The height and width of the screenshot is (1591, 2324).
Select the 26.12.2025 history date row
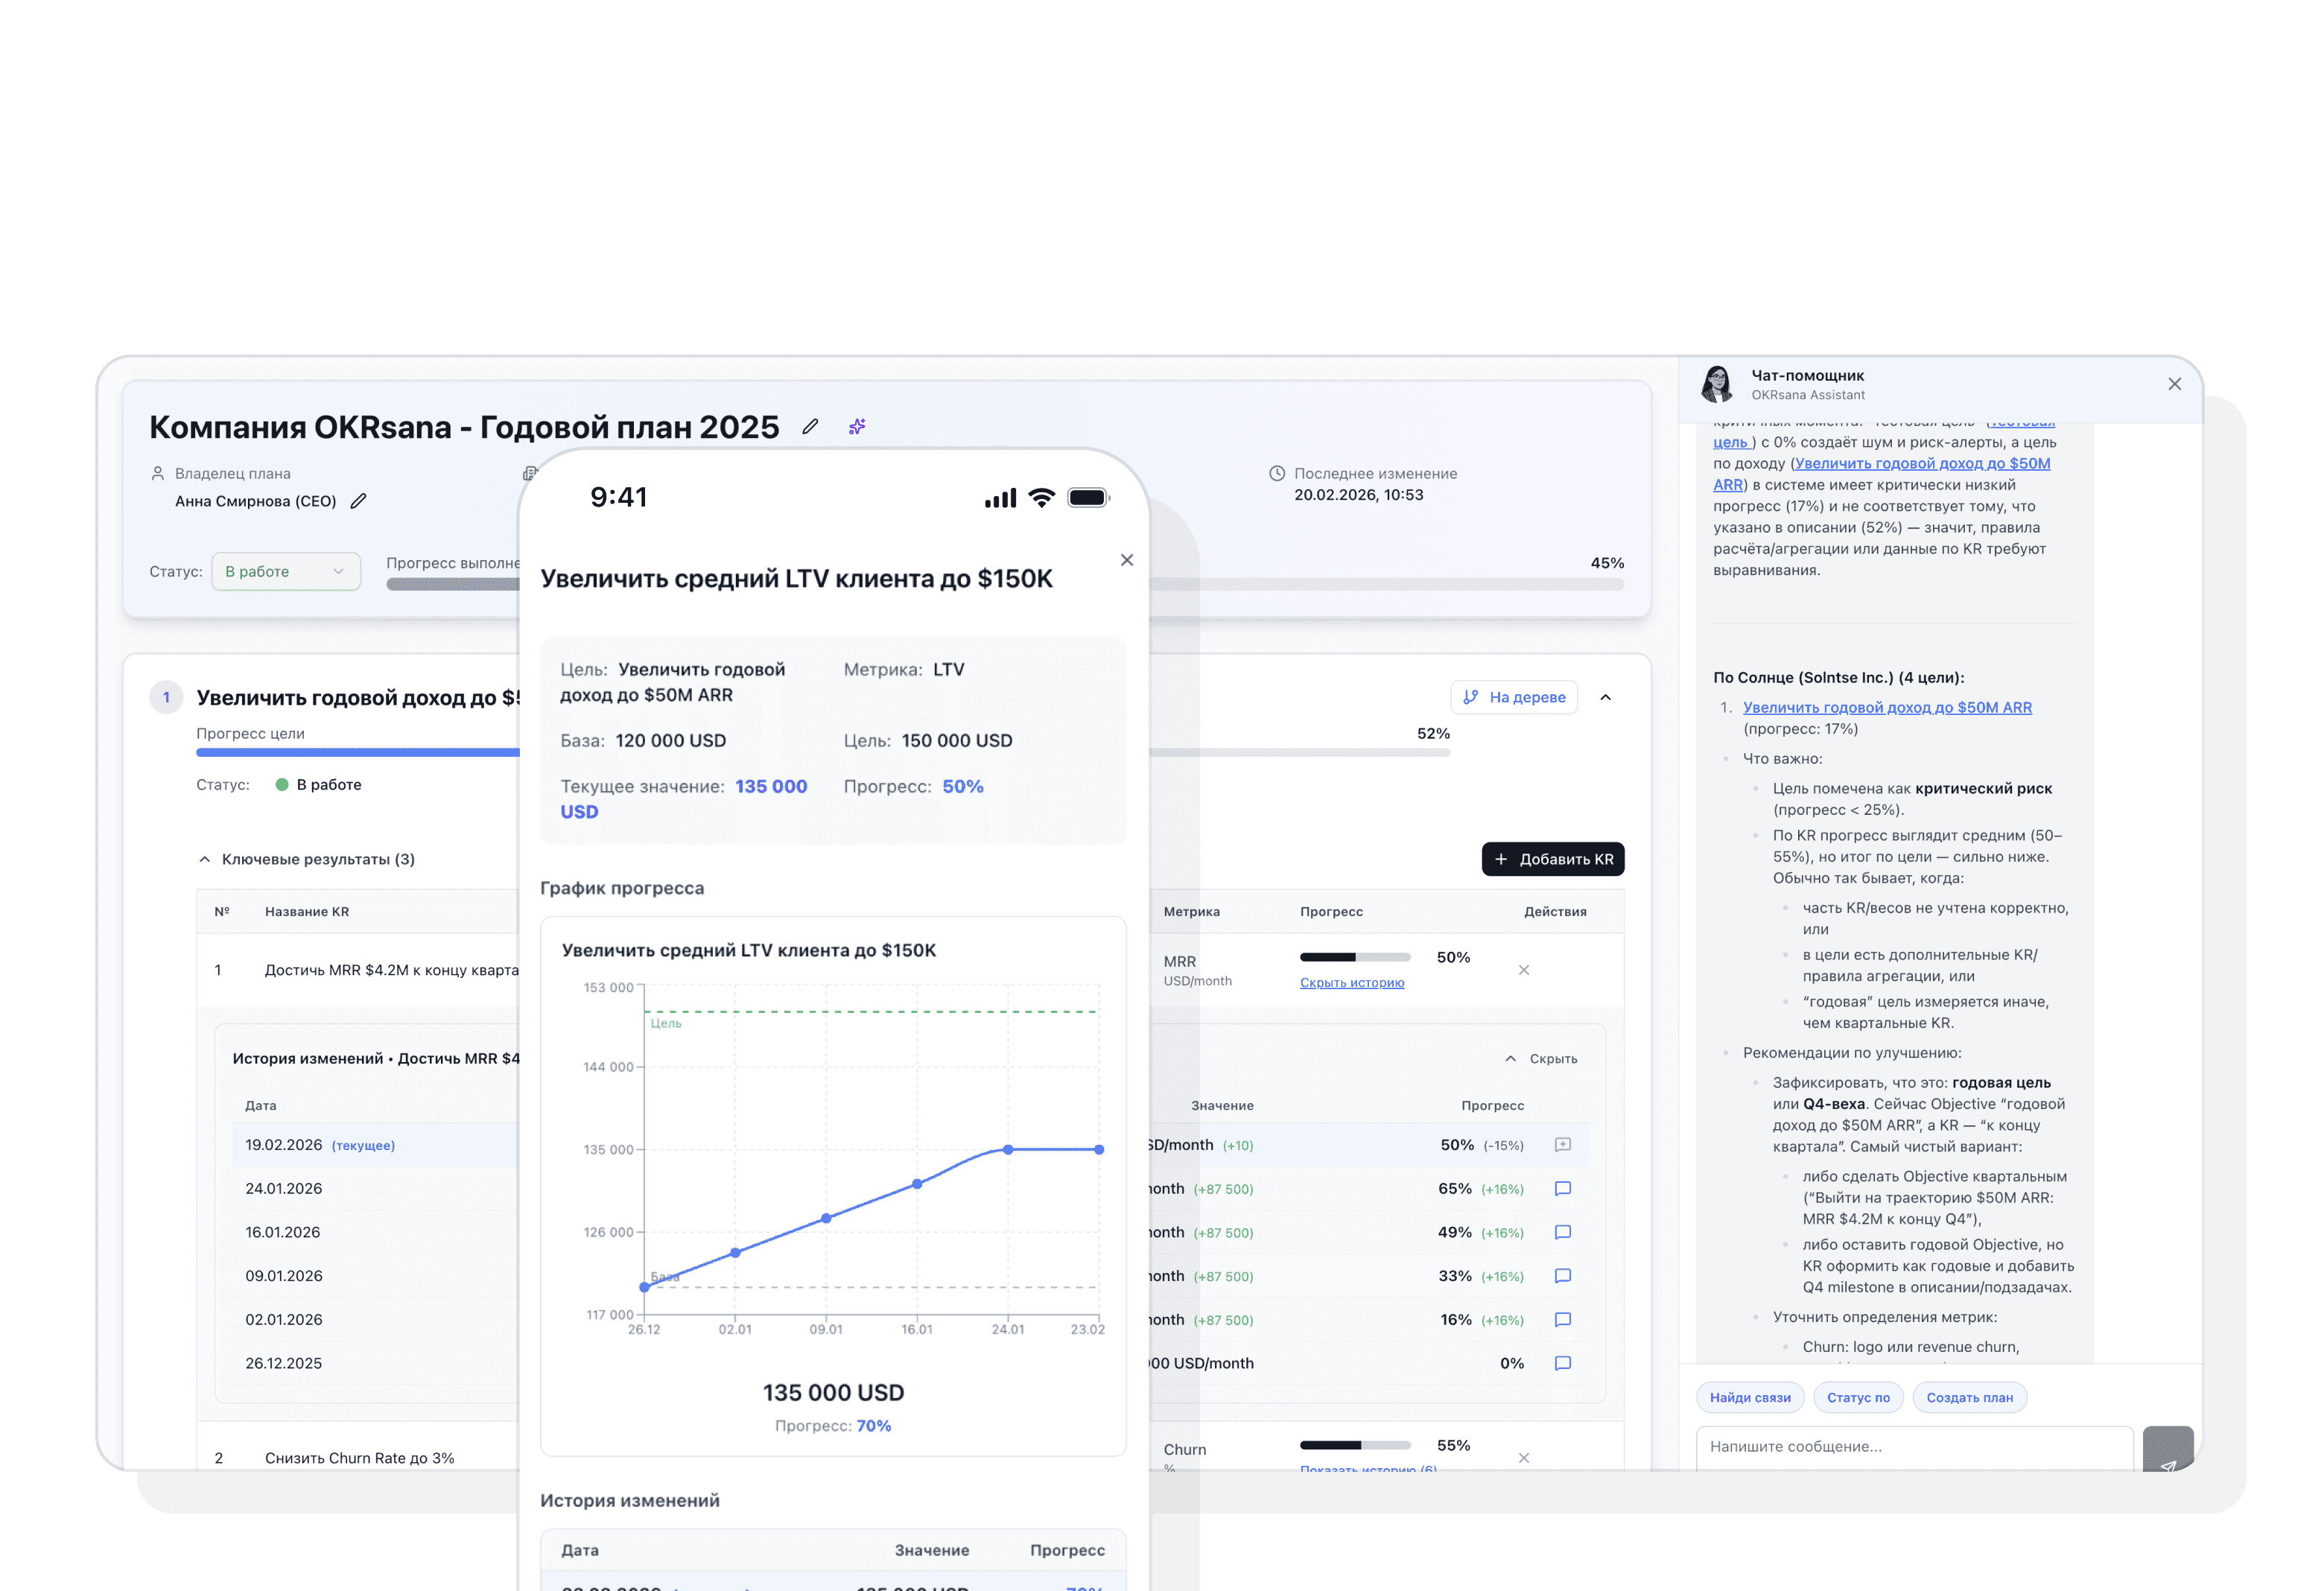click(x=284, y=1363)
